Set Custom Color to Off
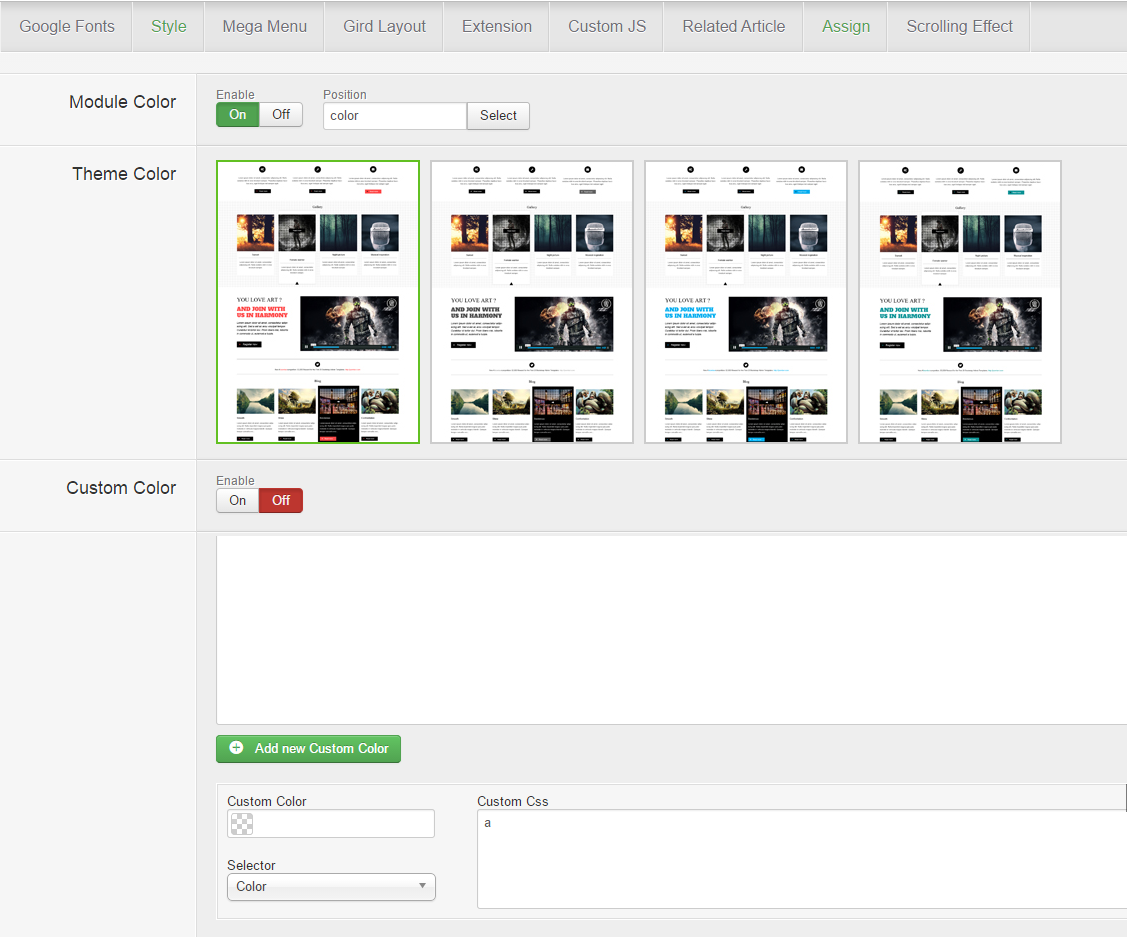 pos(281,501)
